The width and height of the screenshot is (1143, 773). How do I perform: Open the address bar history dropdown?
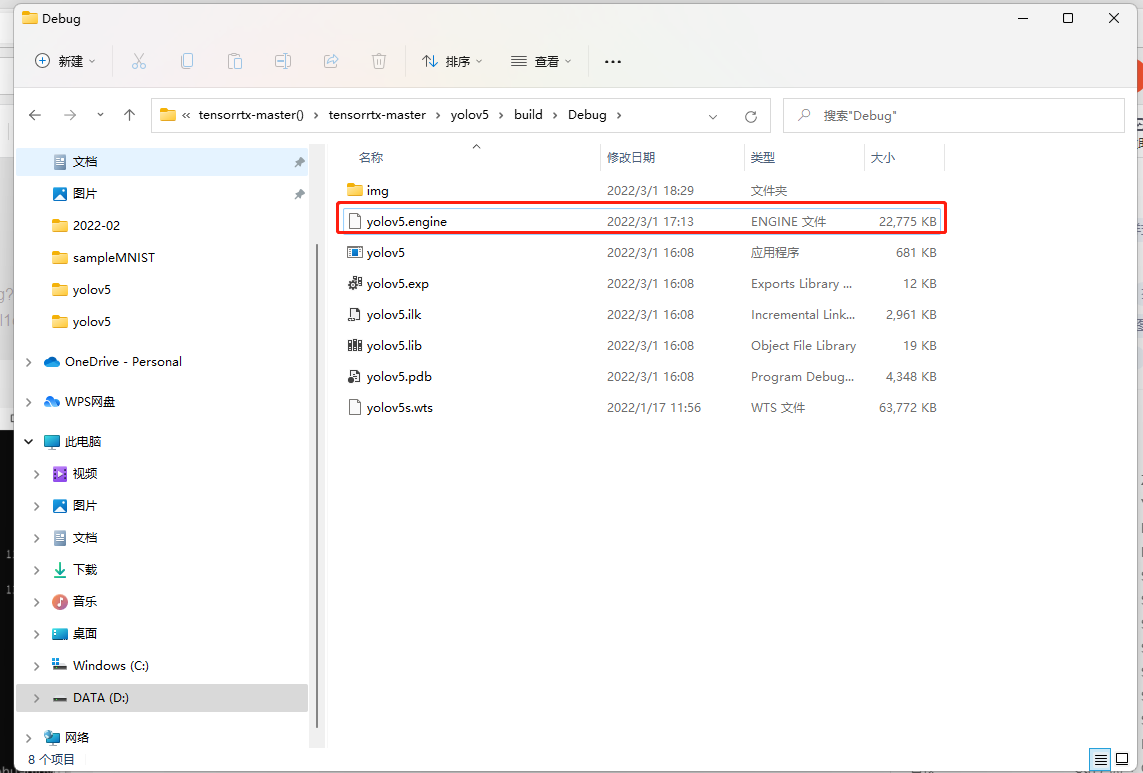point(713,116)
